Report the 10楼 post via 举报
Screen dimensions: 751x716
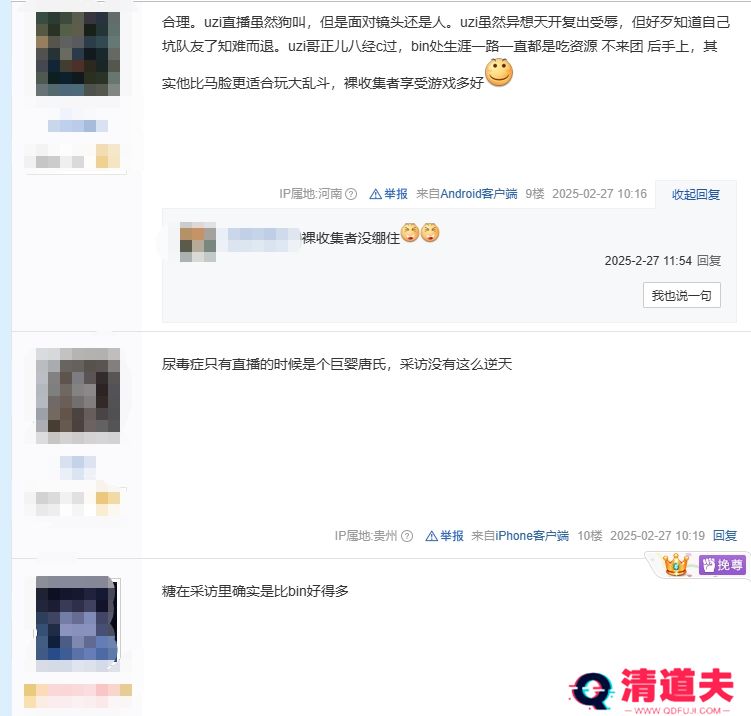pos(452,536)
